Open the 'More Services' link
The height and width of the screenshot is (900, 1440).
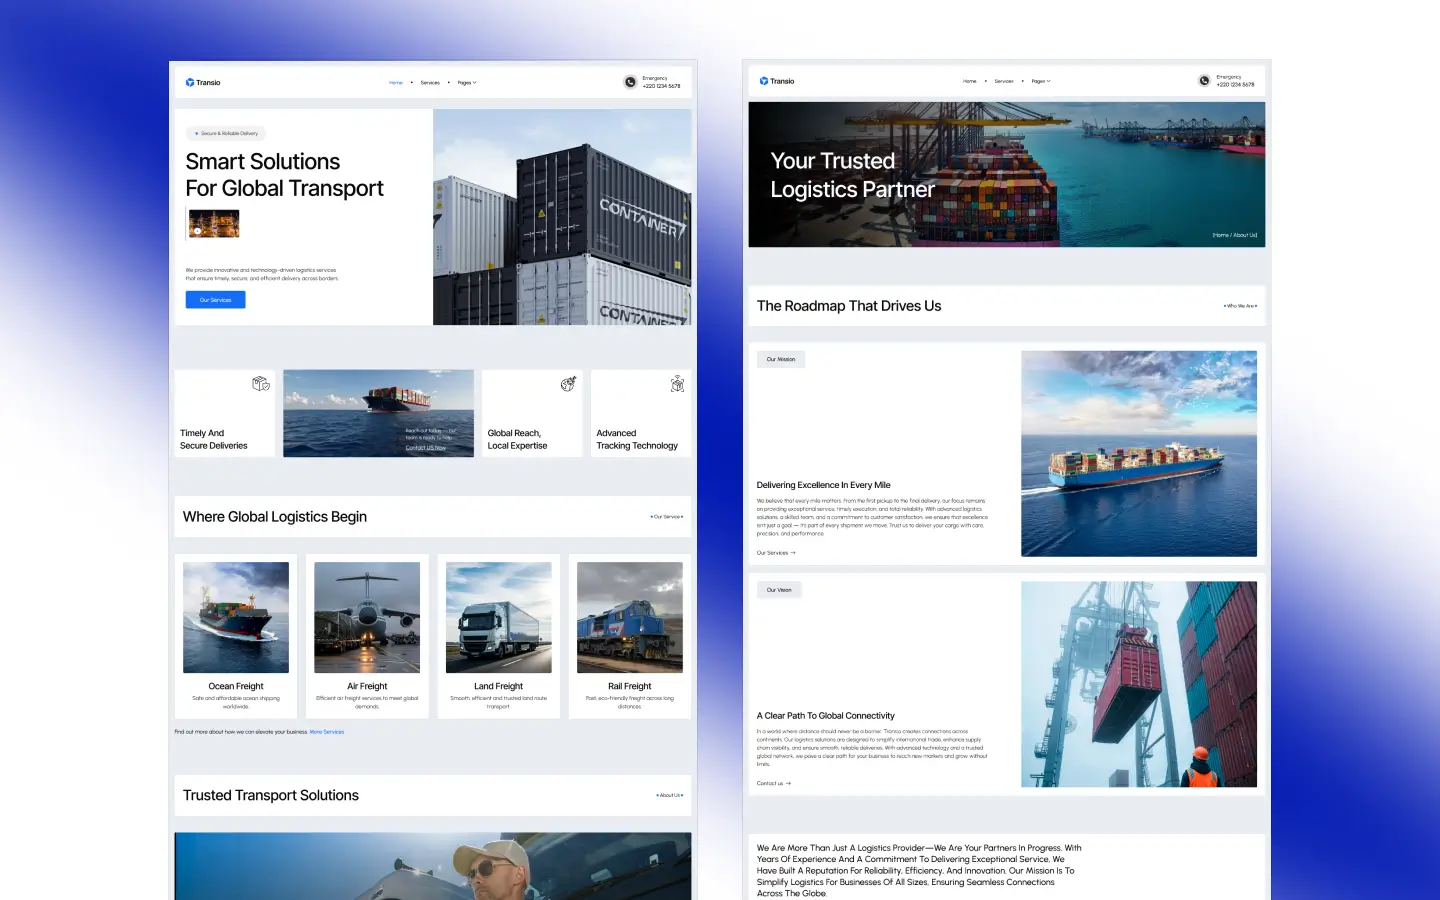(x=327, y=732)
